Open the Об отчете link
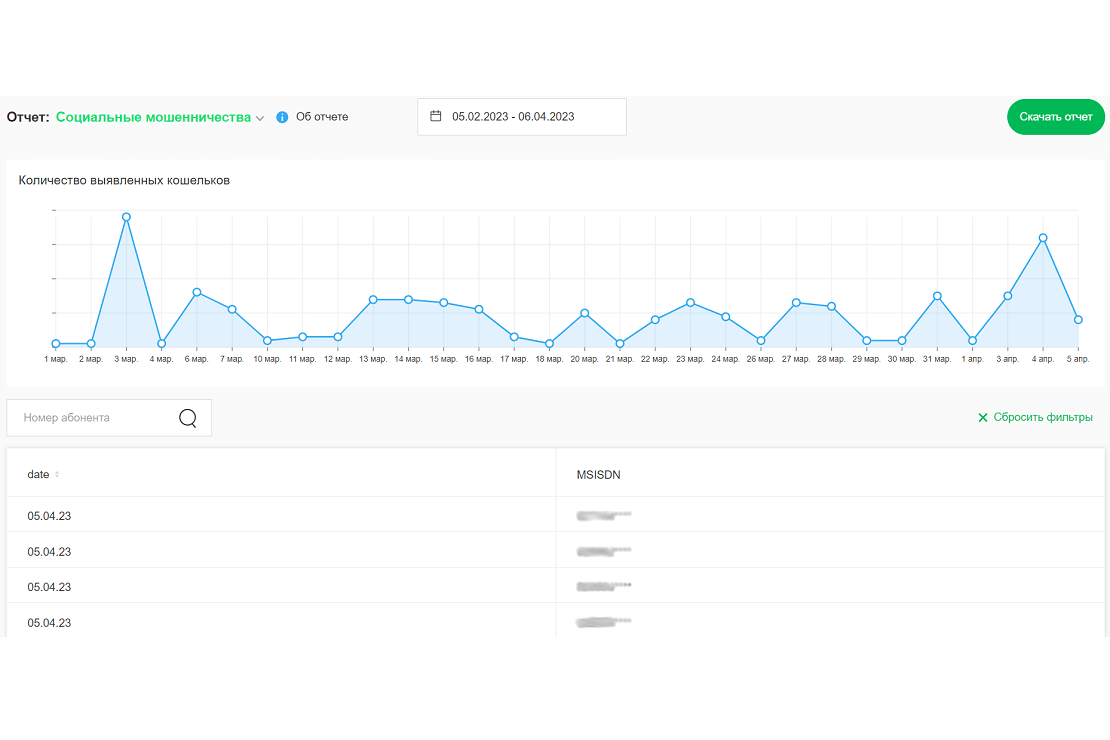This screenshot has width=1110, height=740. 322,117
